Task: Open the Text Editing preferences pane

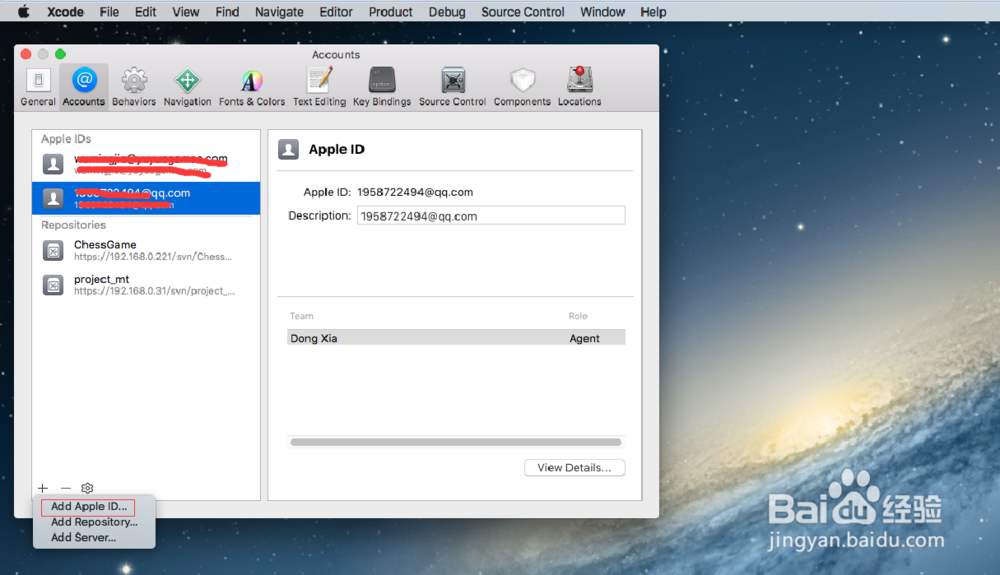Action: click(x=320, y=87)
